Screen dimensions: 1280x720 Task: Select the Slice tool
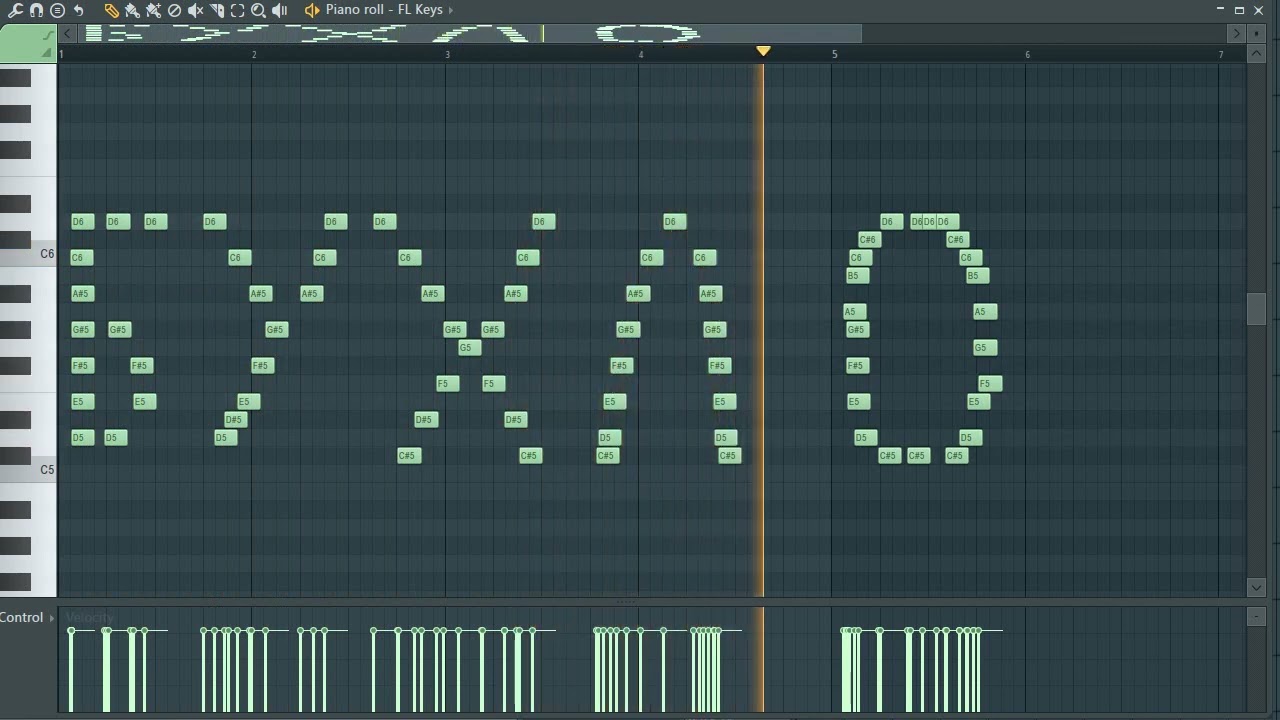(217, 10)
